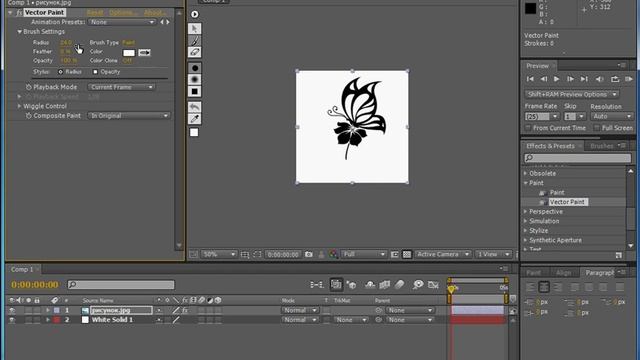Check From Current Time option
This screenshot has height=360, width=640.
[528, 128]
